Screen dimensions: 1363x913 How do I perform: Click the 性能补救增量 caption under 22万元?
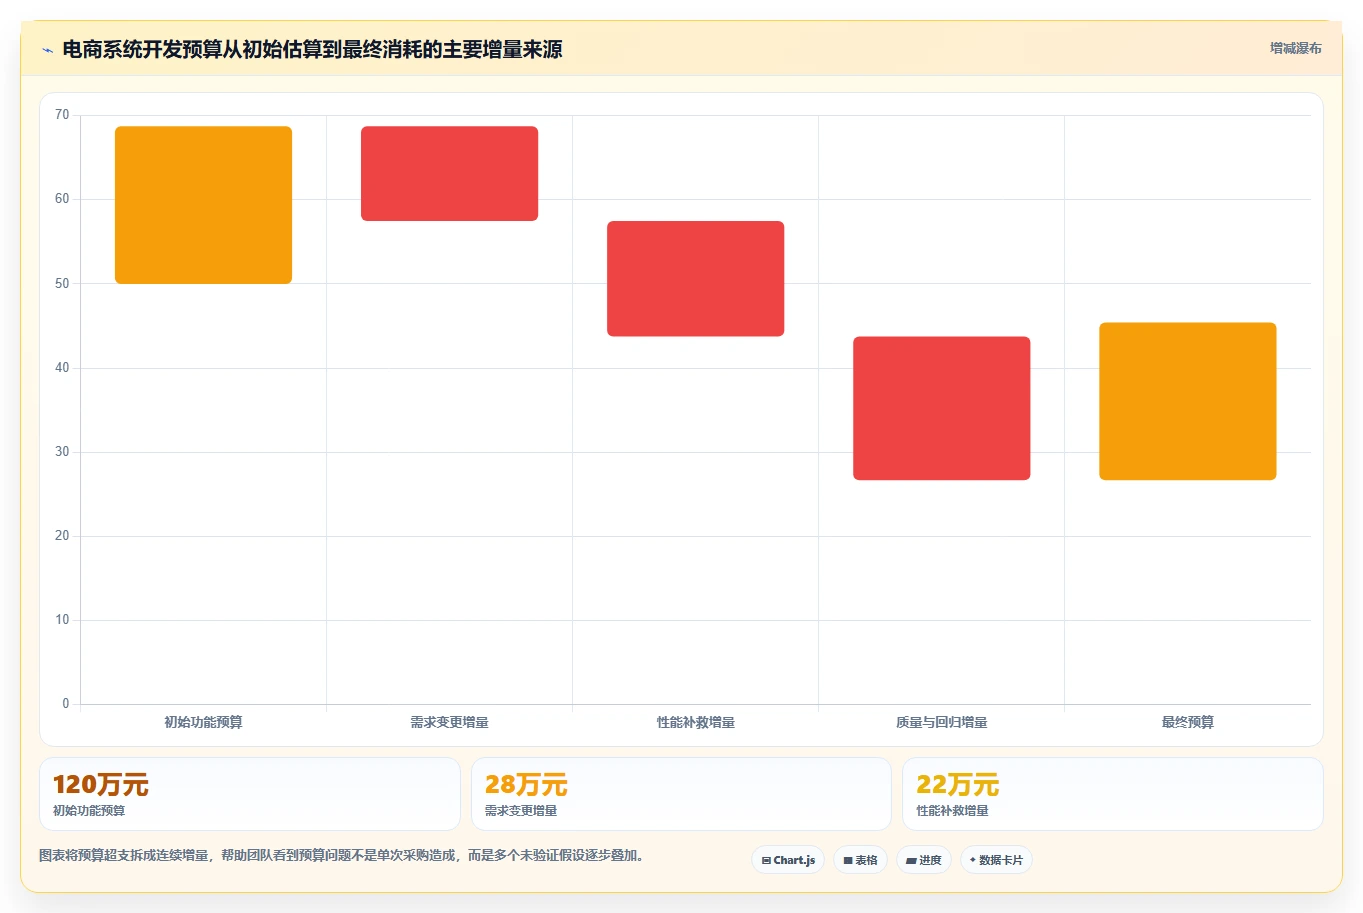click(952, 811)
